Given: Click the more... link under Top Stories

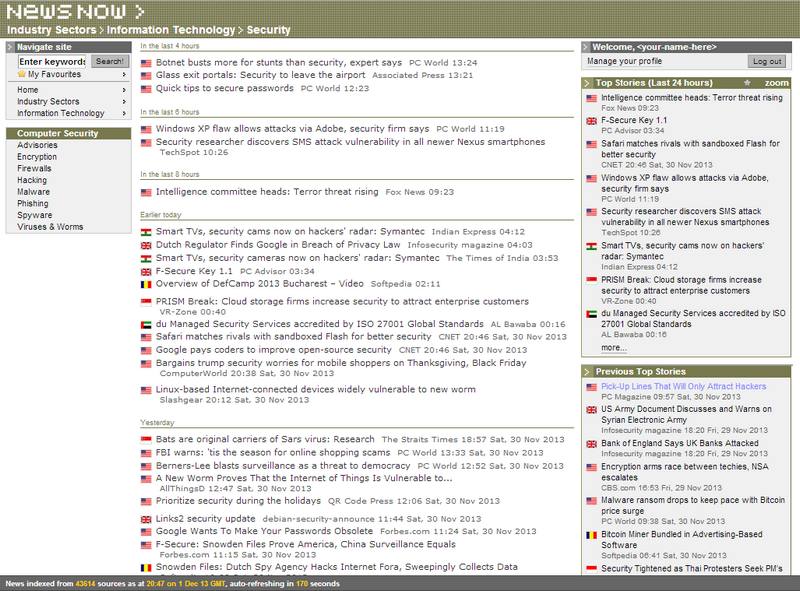Looking at the screenshot, I should click(x=614, y=348).
